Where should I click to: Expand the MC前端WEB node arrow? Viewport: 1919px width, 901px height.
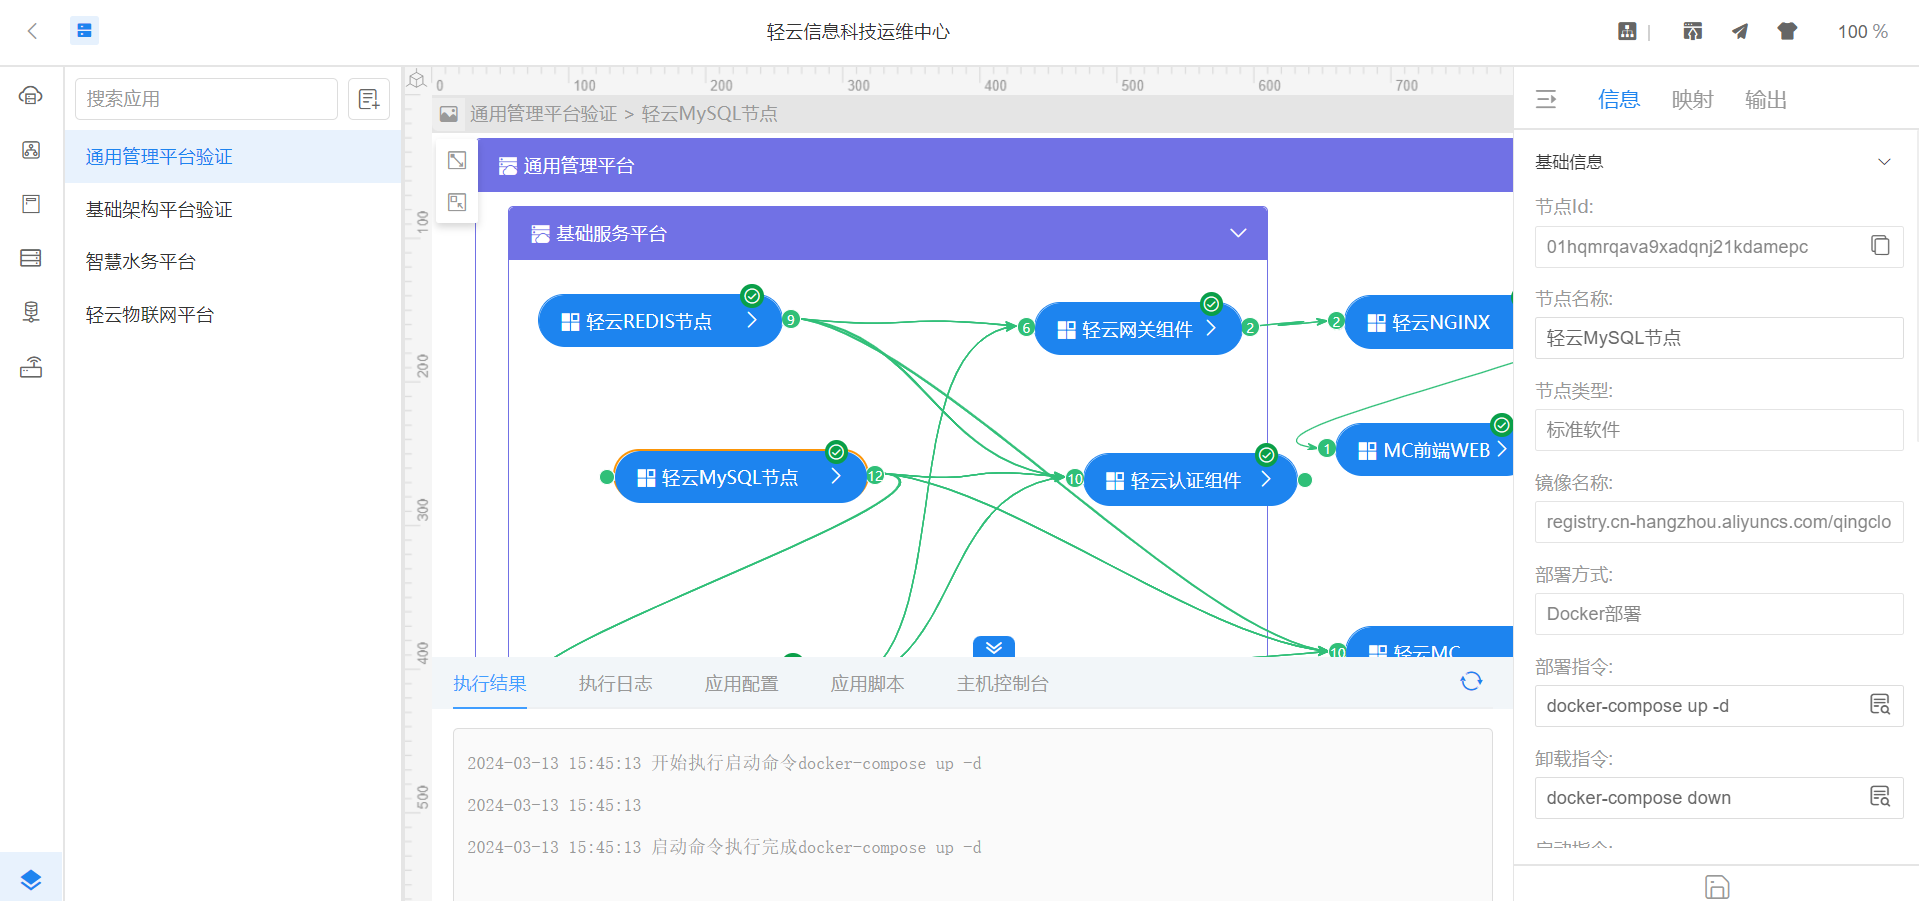(1501, 450)
